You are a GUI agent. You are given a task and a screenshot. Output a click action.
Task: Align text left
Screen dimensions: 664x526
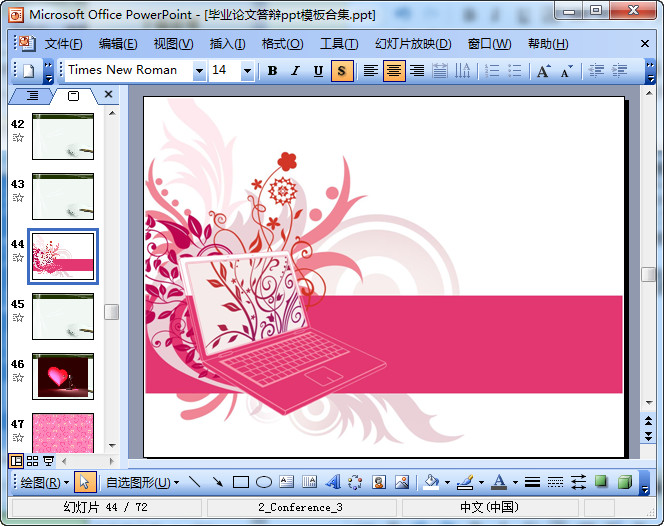(x=371, y=71)
